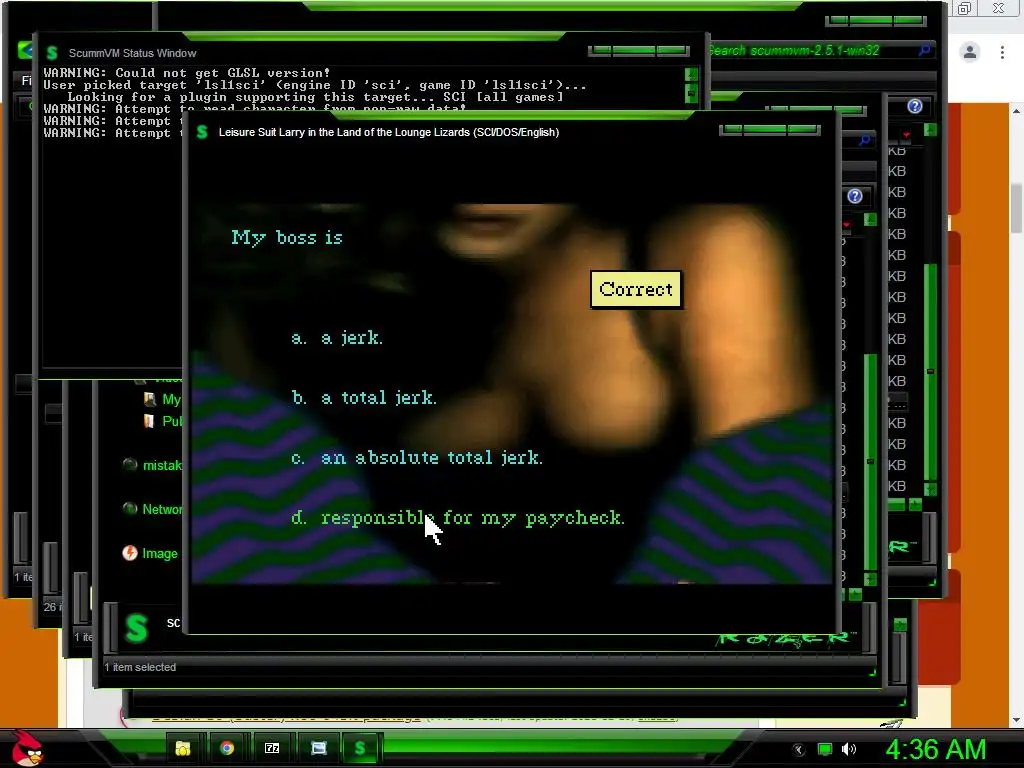Click the Chrome page scrollbar up arrow
Viewport: 1024px width, 768px height.
pyautogui.click(x=1016, y=112)
